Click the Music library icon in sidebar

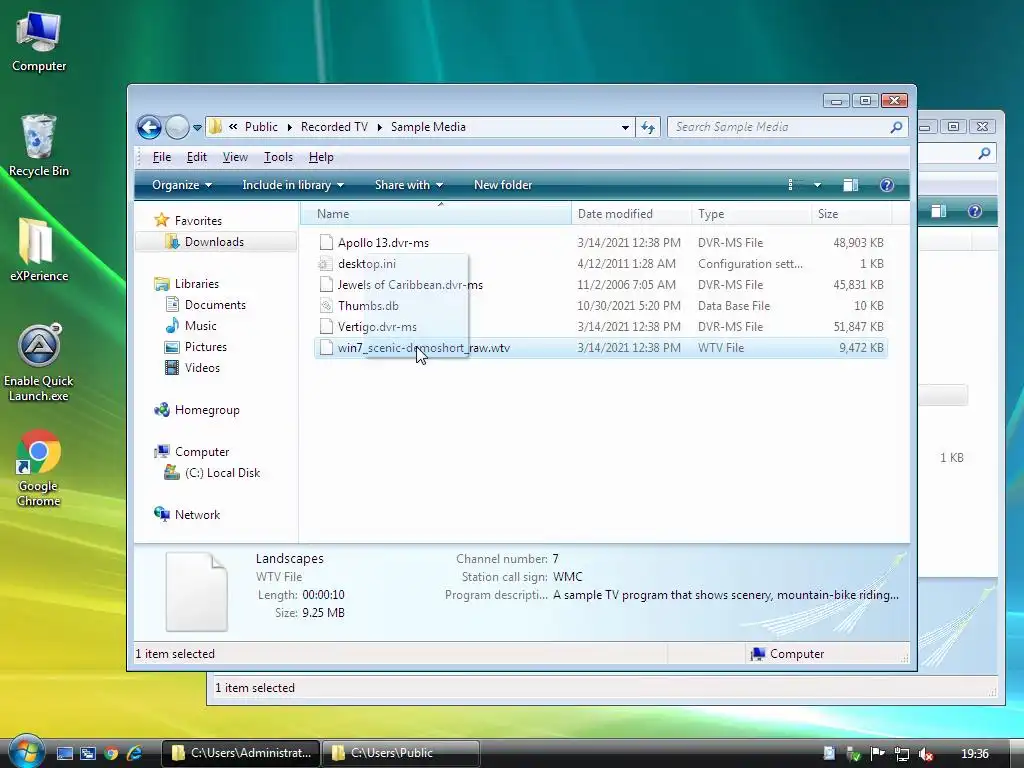click(x=172, y=326)
